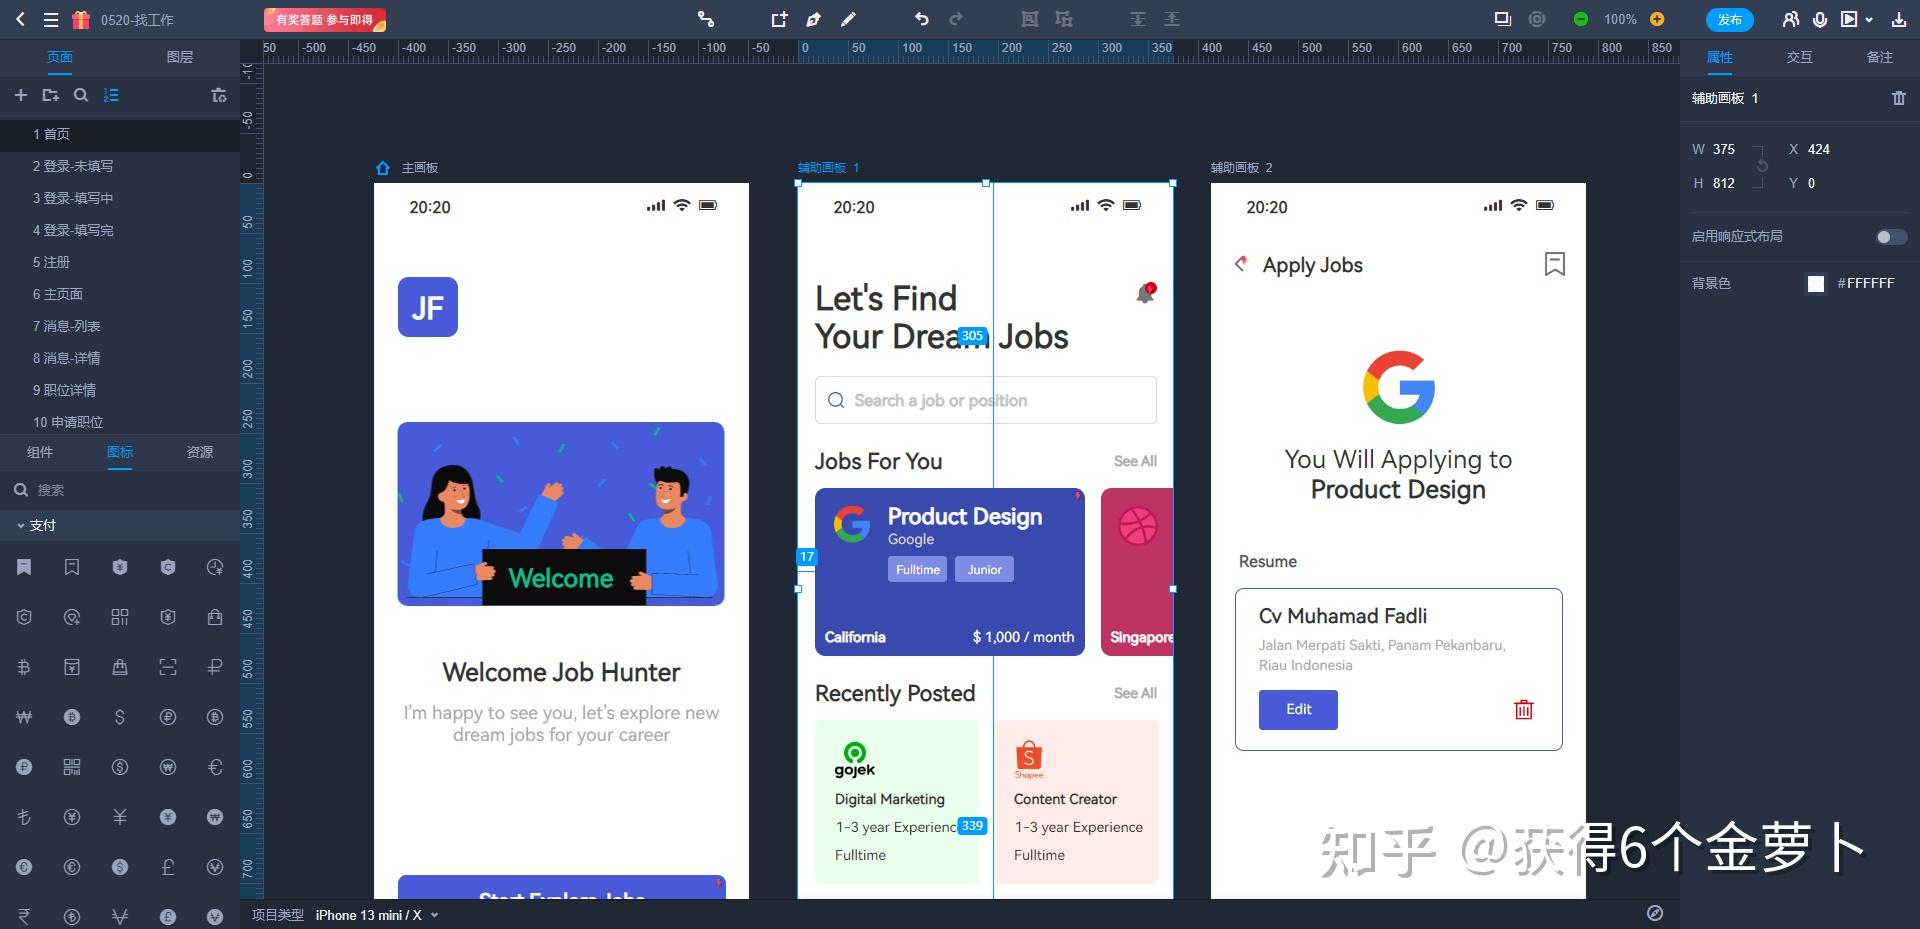Switch to the 图层 tab

180,57
